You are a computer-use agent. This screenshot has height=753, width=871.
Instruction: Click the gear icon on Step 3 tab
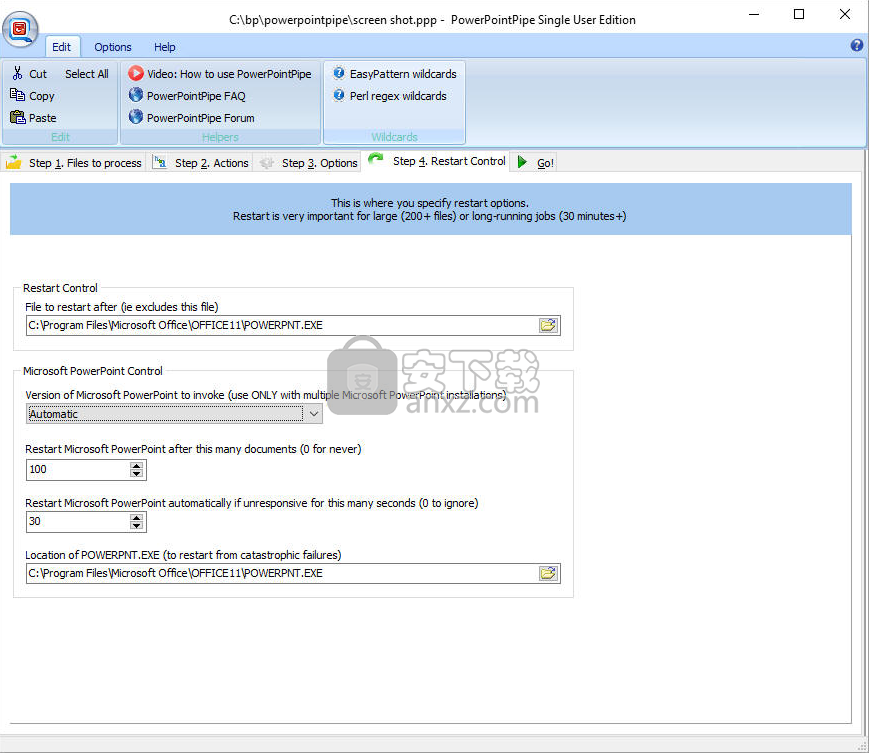pos(267,163)
